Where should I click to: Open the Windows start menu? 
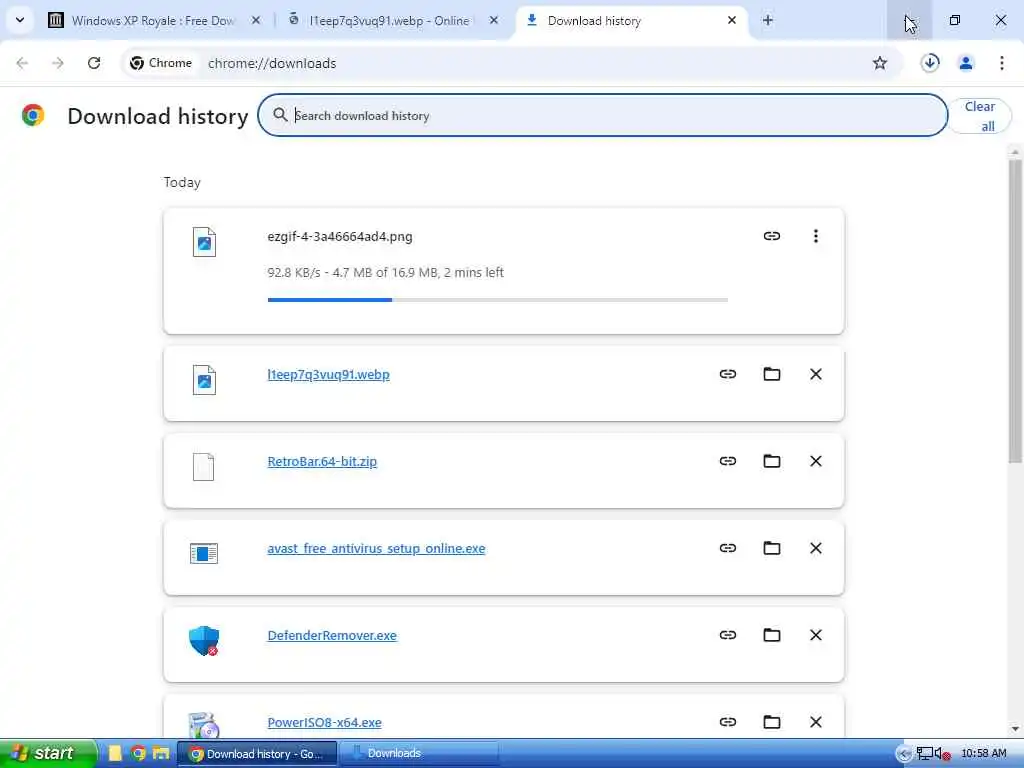48,753
